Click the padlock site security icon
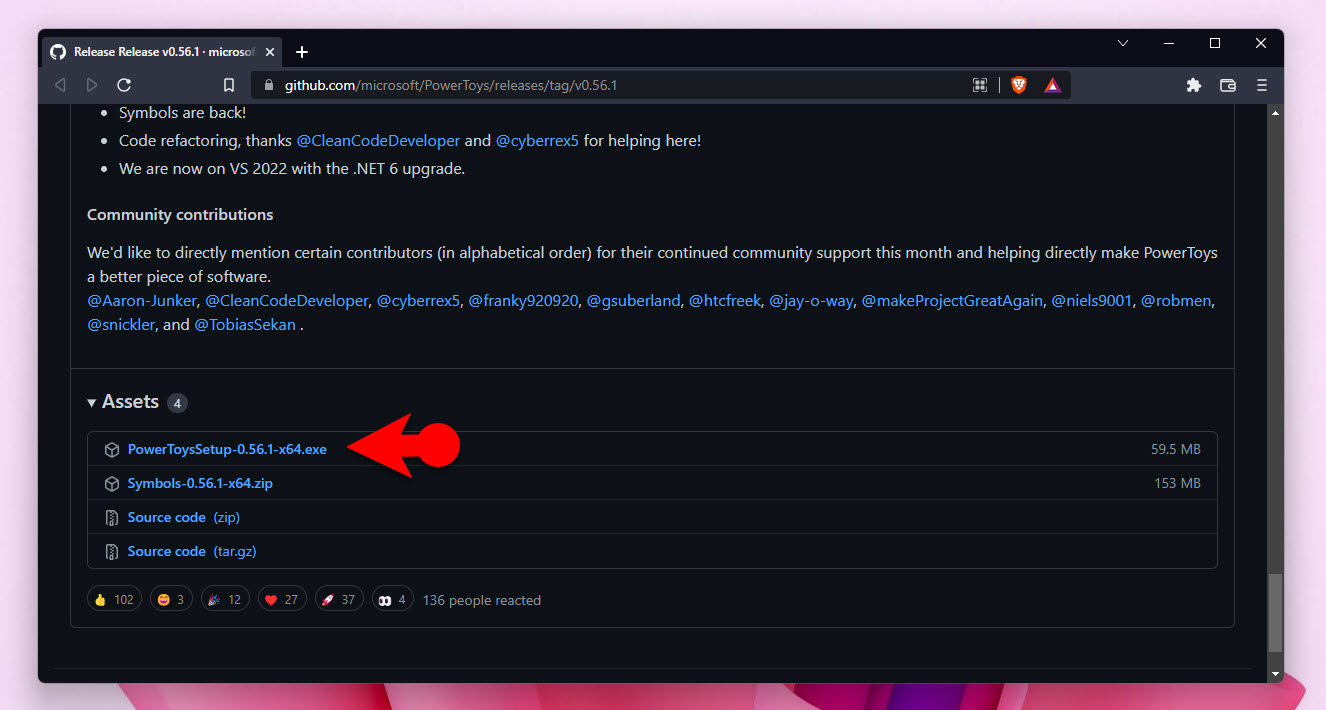1326x710 pixels. click(x=268, y=86)
